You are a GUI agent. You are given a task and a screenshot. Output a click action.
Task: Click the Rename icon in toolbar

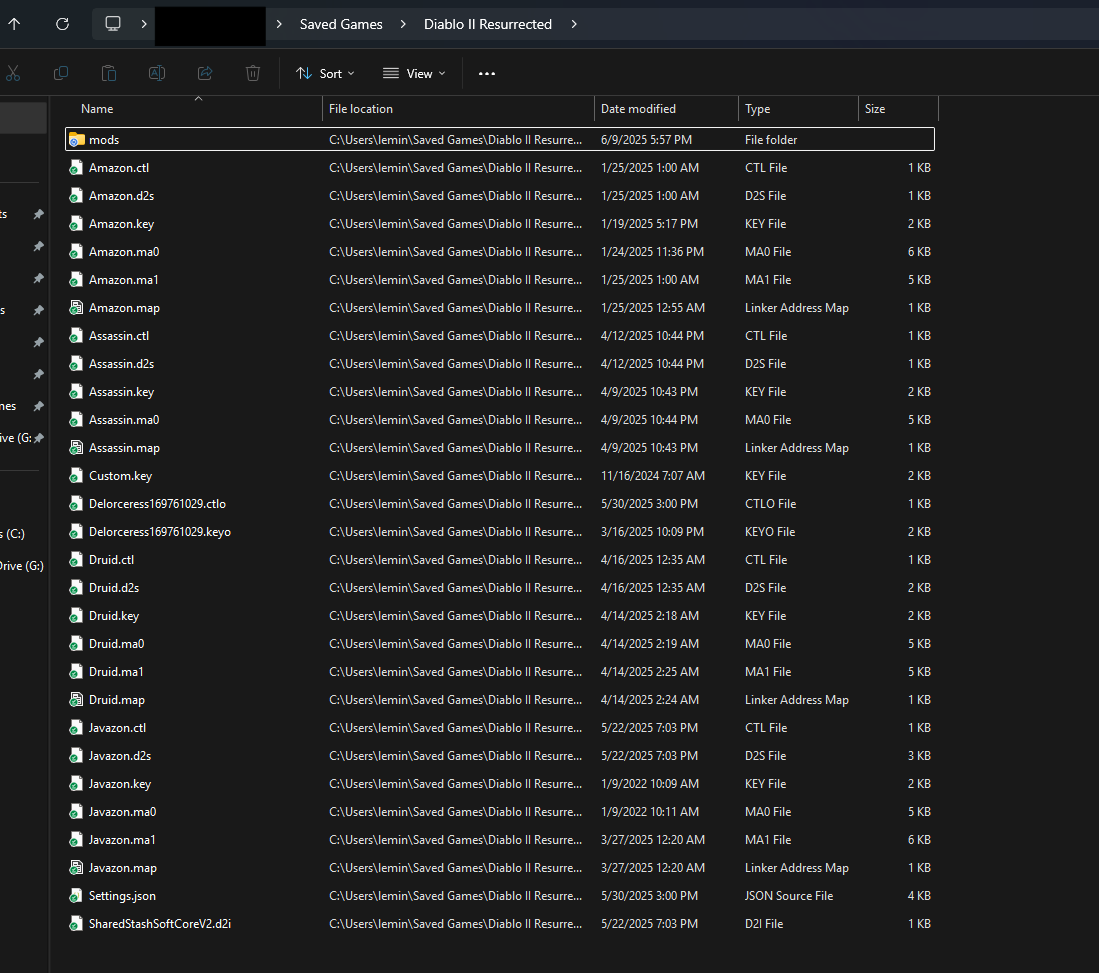tap(157, 73)
